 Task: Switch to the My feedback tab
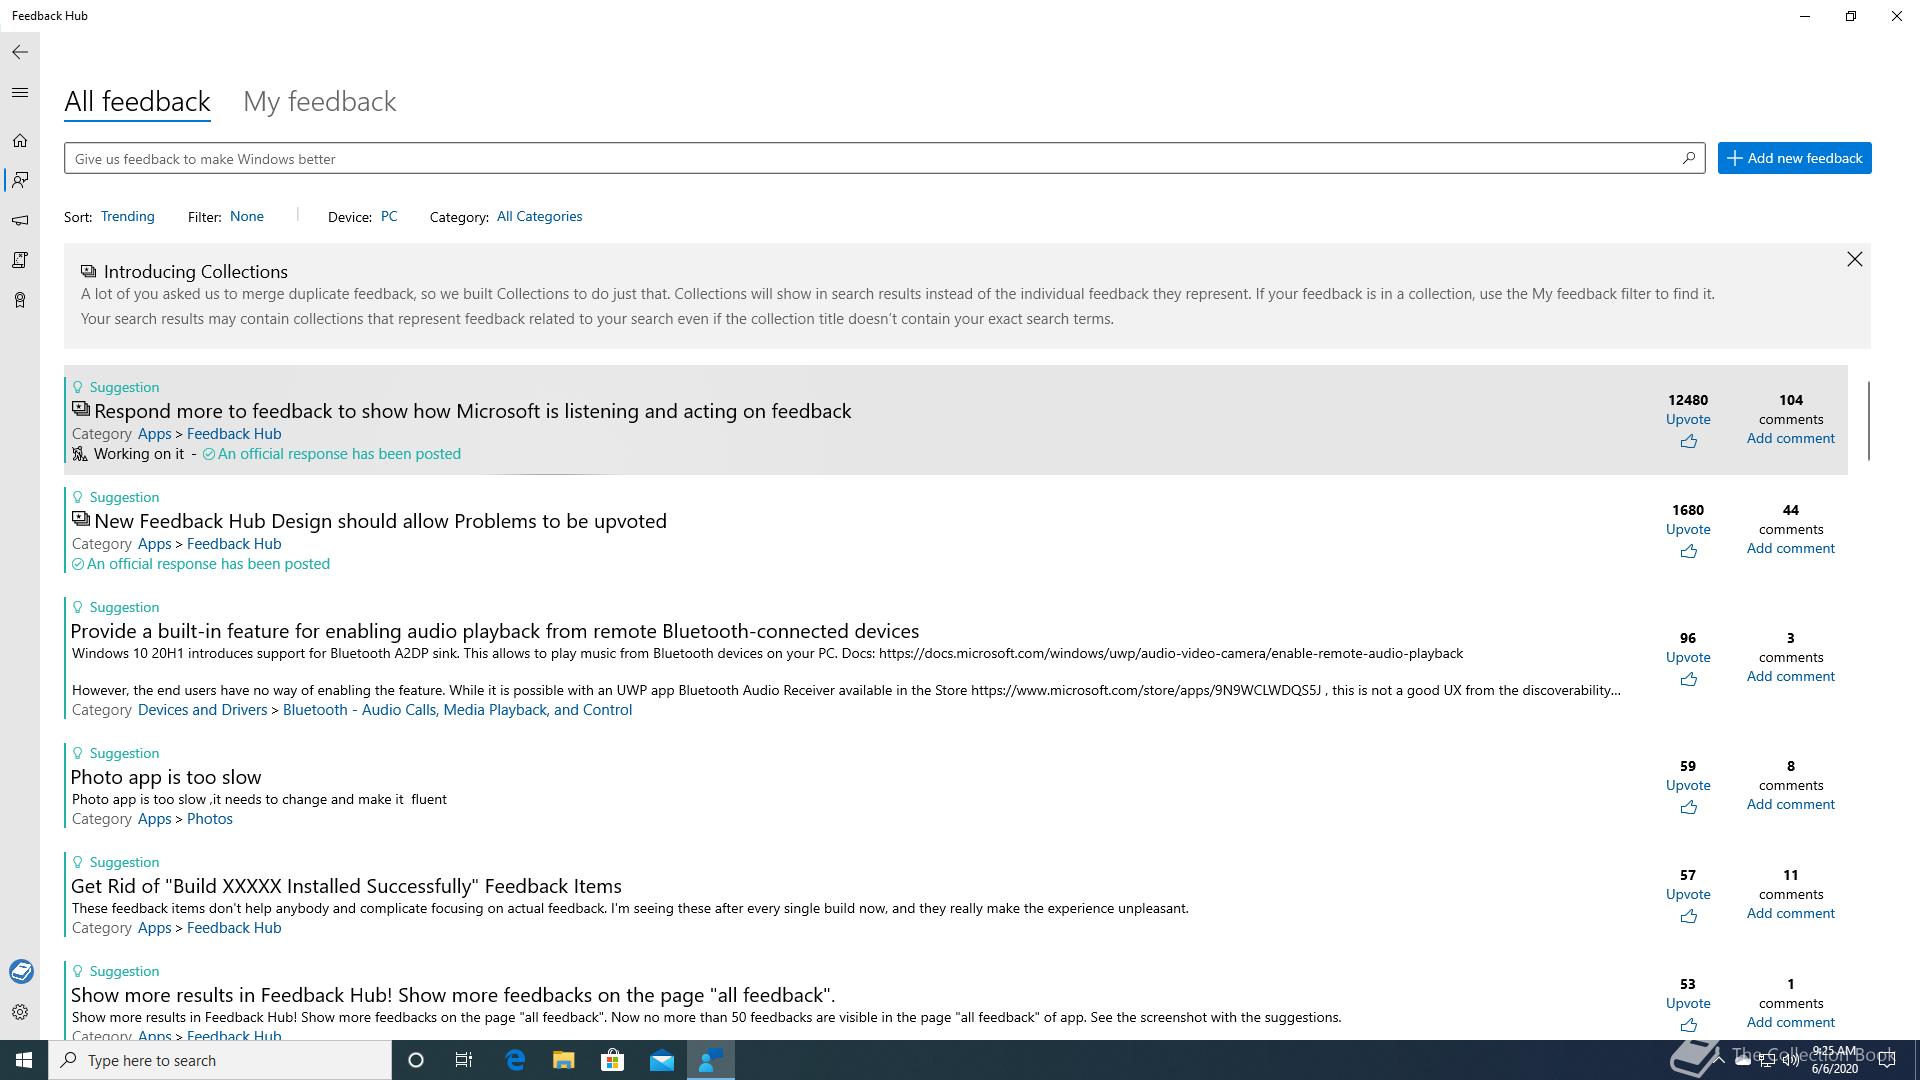click(x=320, y=102)
